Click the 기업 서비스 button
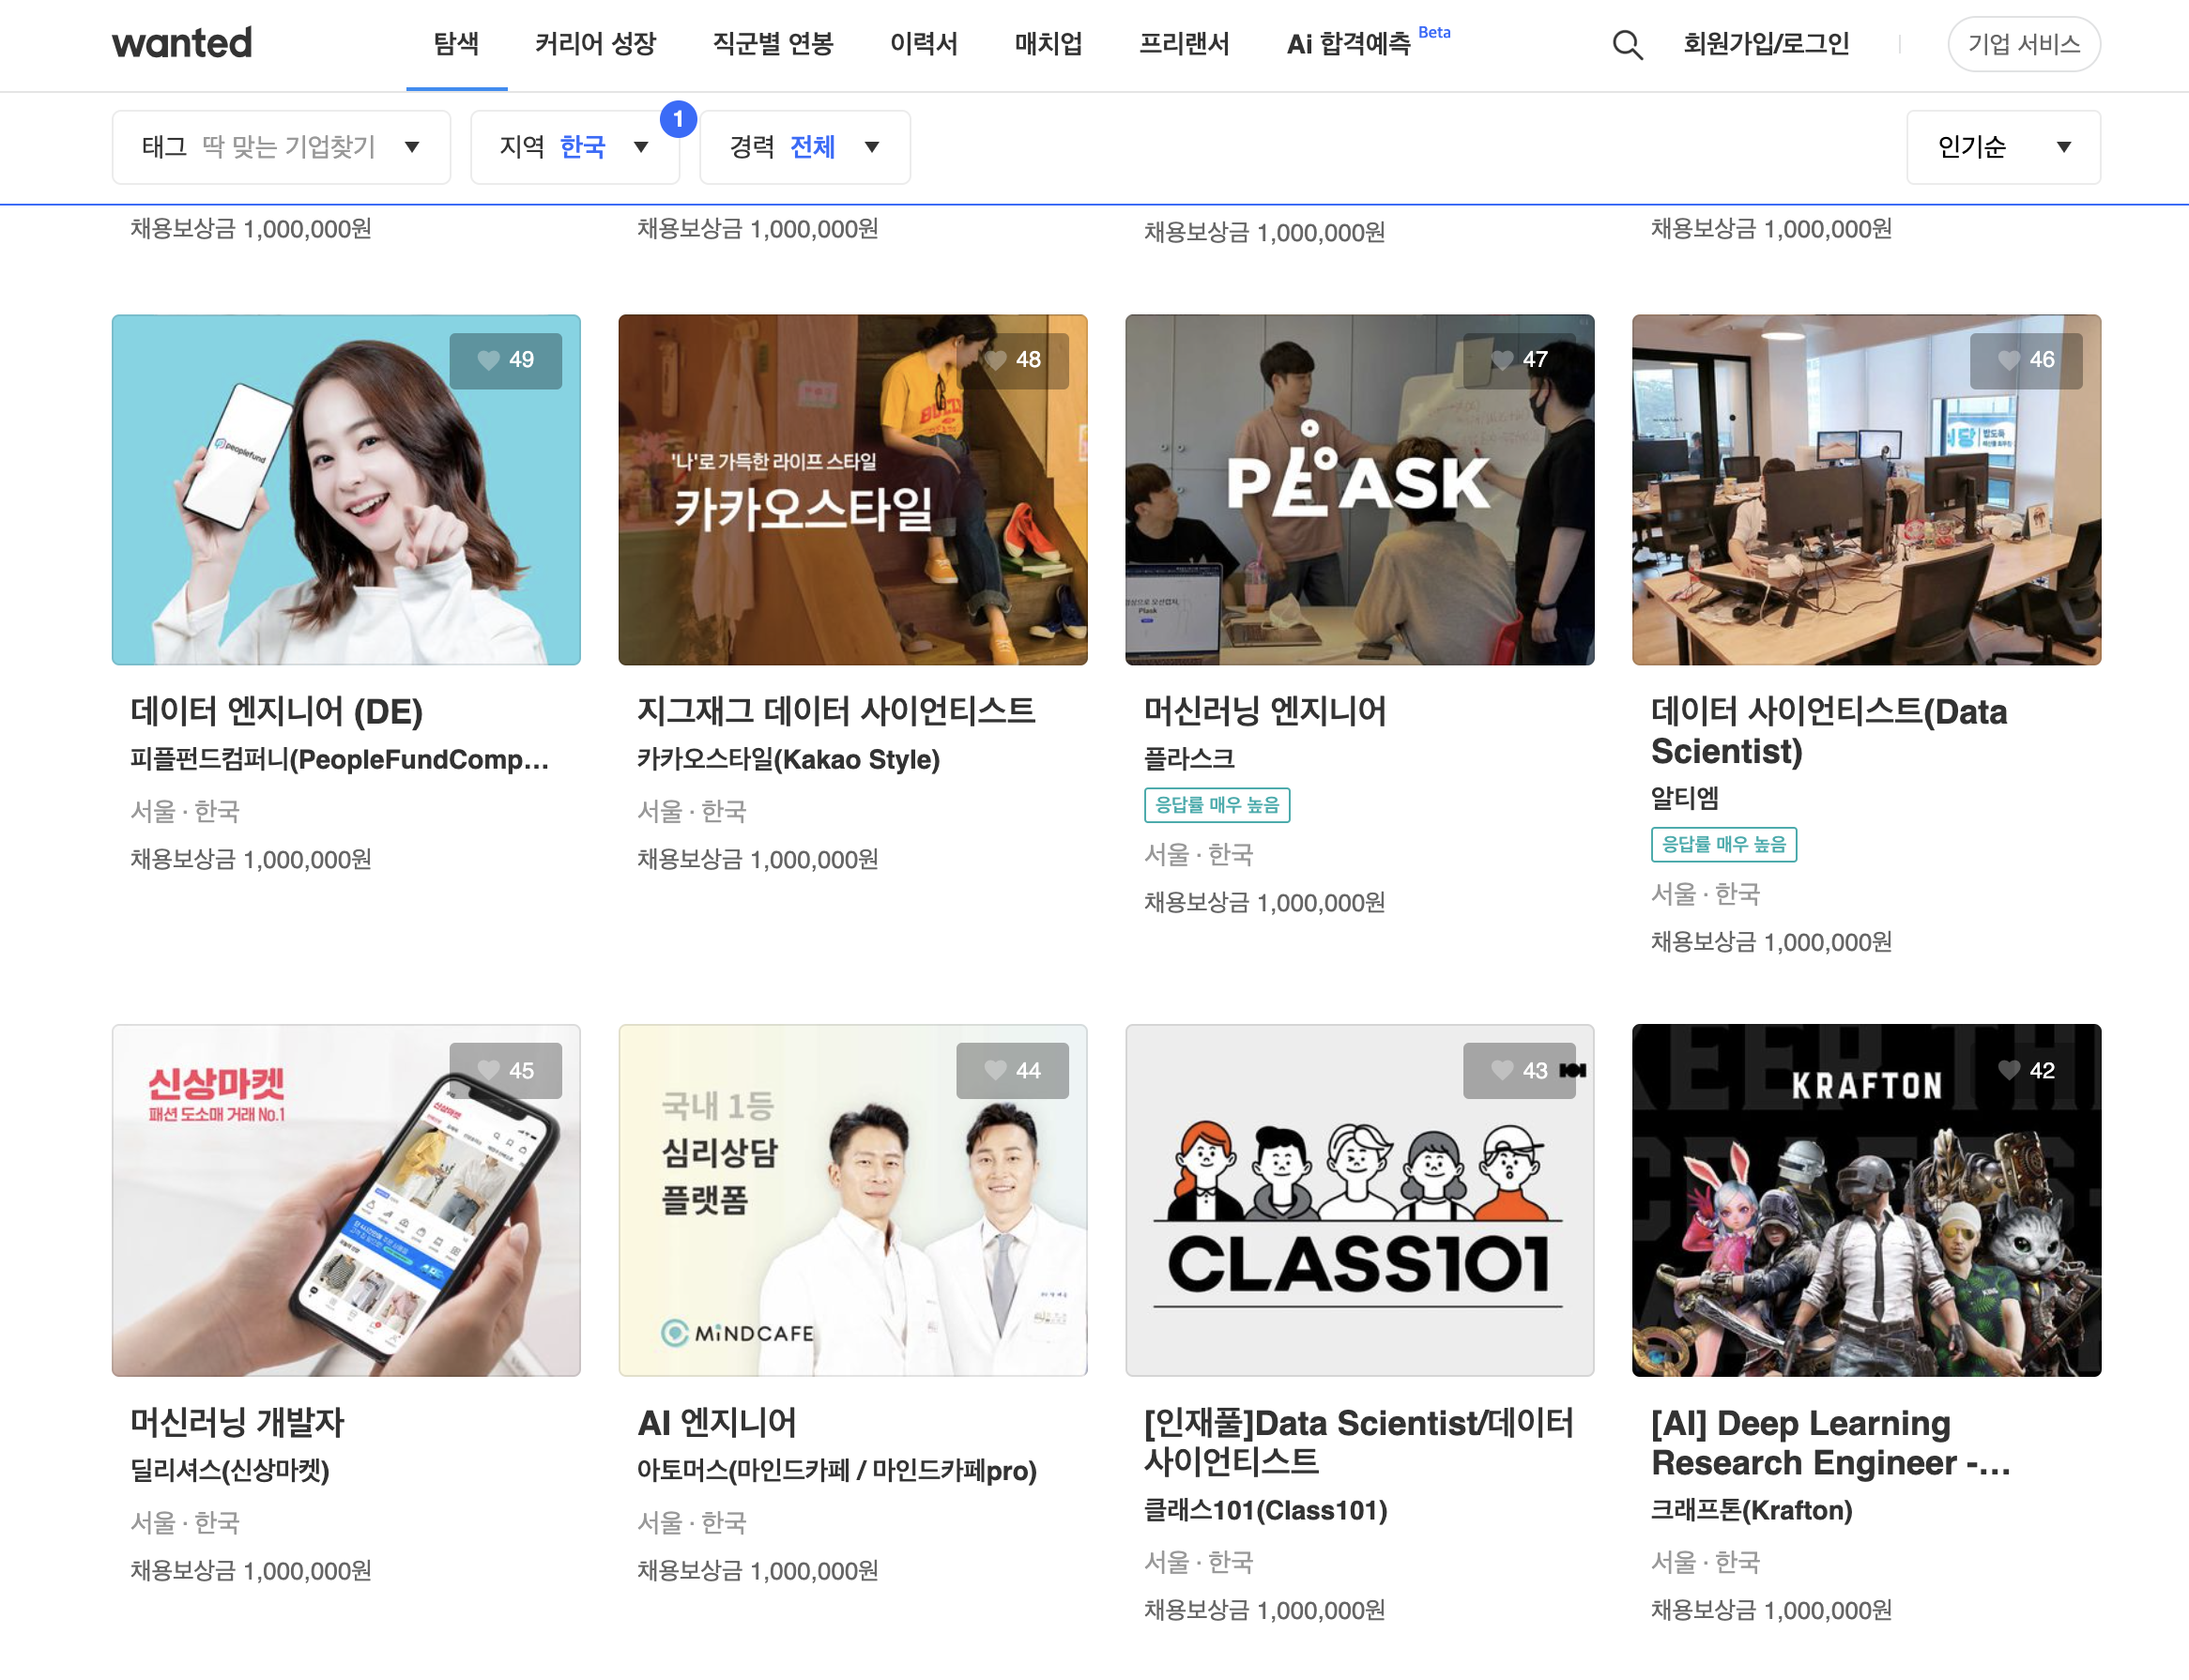The height and width of the screenshot is (1680, 2189). click(2023, 44)
